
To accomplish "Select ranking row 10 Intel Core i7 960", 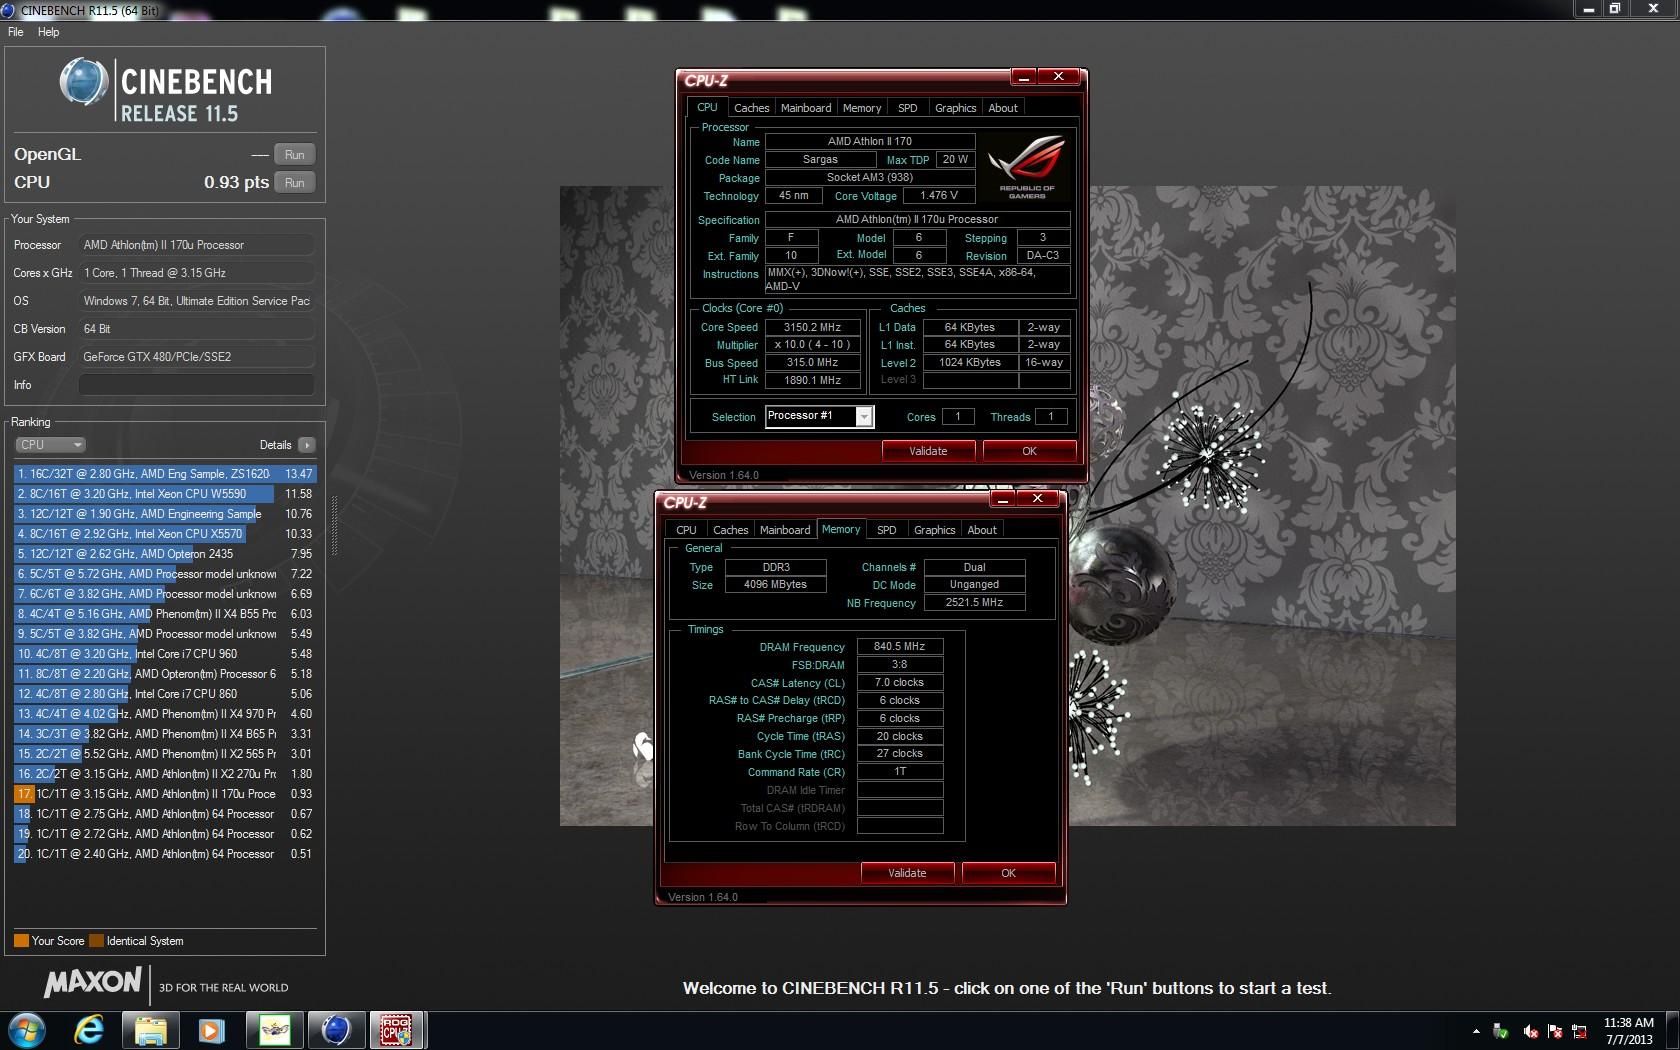I will click(x=165, y=654).
